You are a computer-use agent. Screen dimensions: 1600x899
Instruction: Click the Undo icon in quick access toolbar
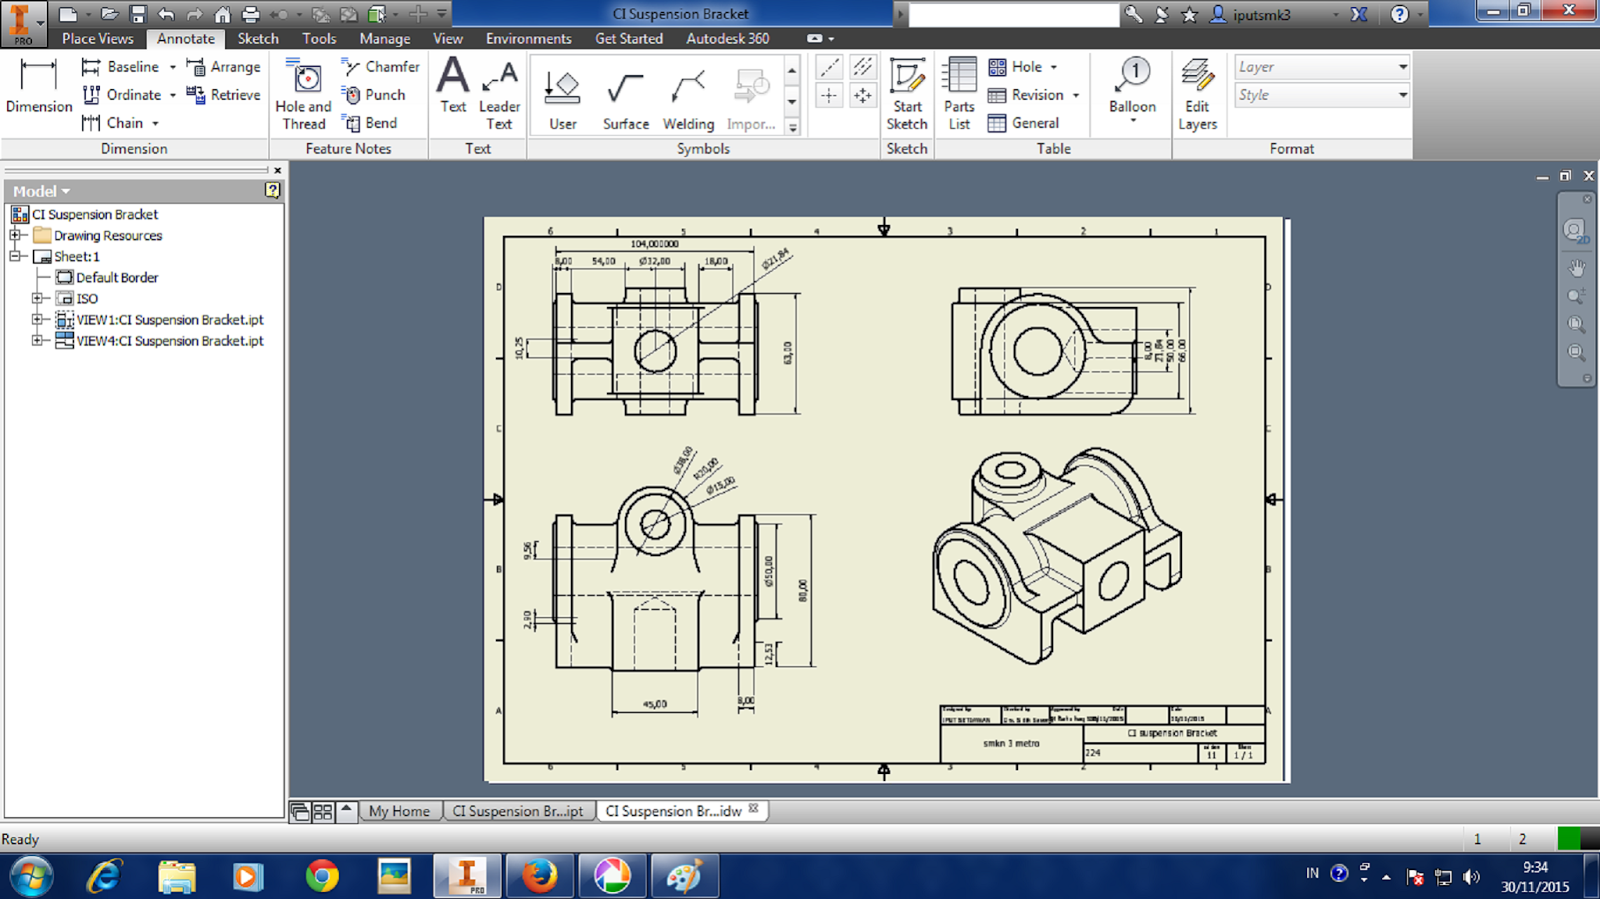166,14
